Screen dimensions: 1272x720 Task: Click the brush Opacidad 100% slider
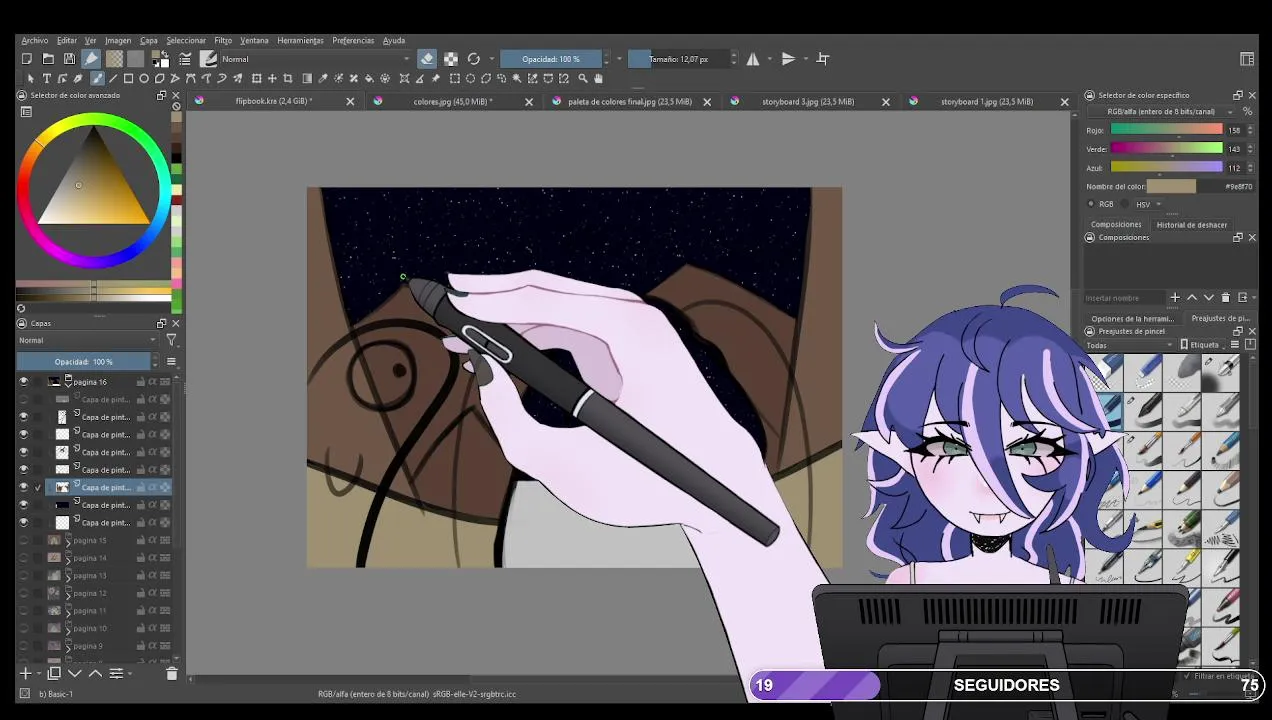[550, 59]
